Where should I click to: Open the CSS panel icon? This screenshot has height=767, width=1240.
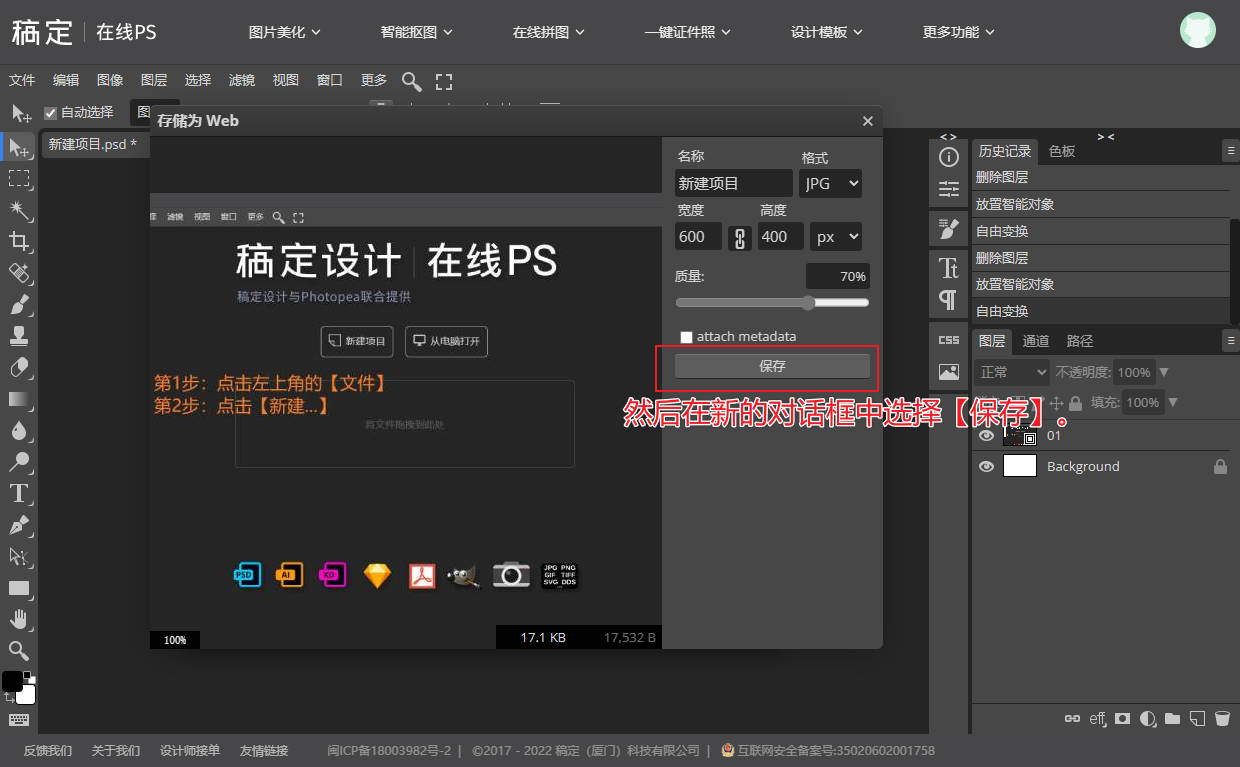(949, 340)
